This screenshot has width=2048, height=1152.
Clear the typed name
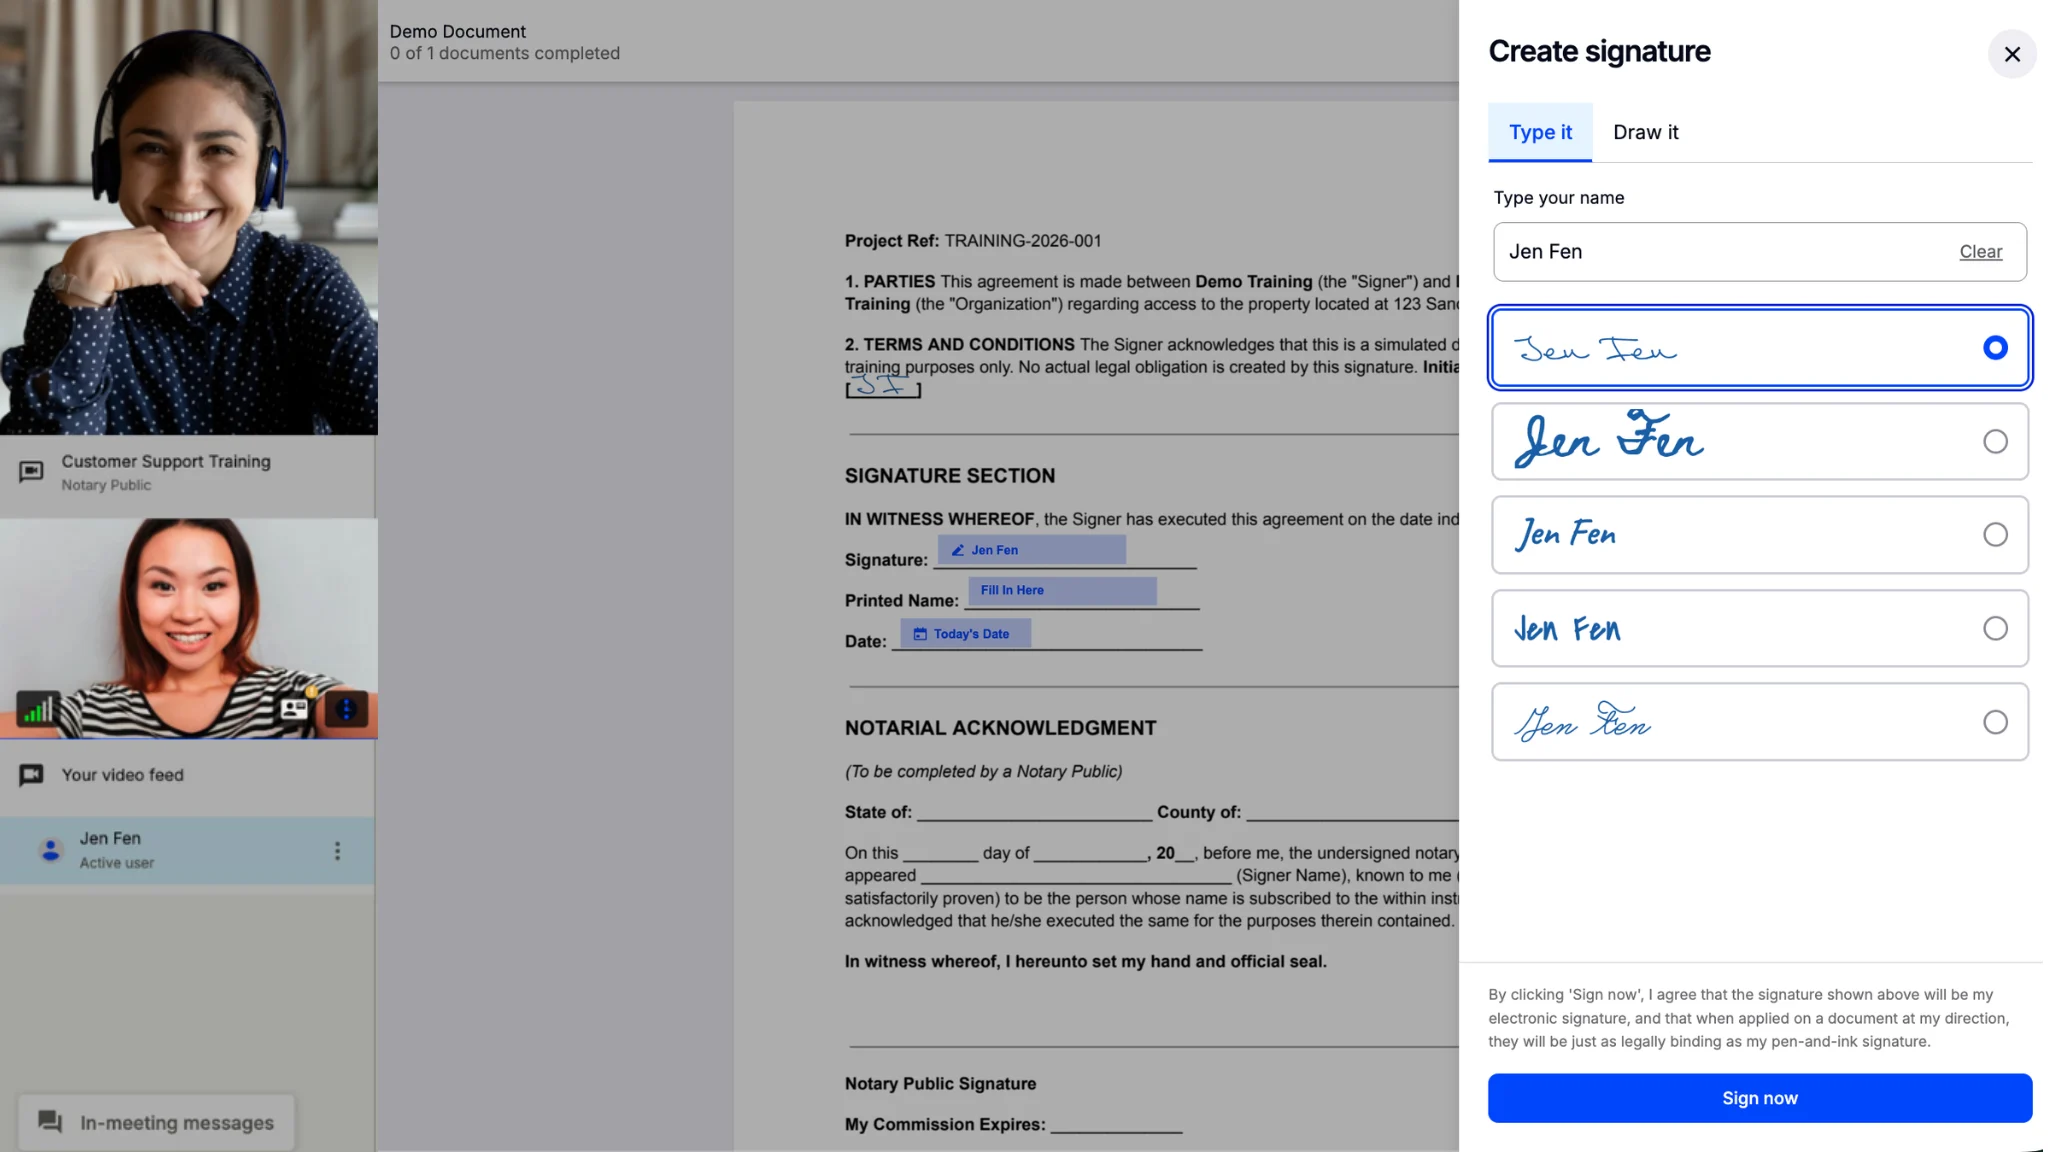(x=1980, y=252)
